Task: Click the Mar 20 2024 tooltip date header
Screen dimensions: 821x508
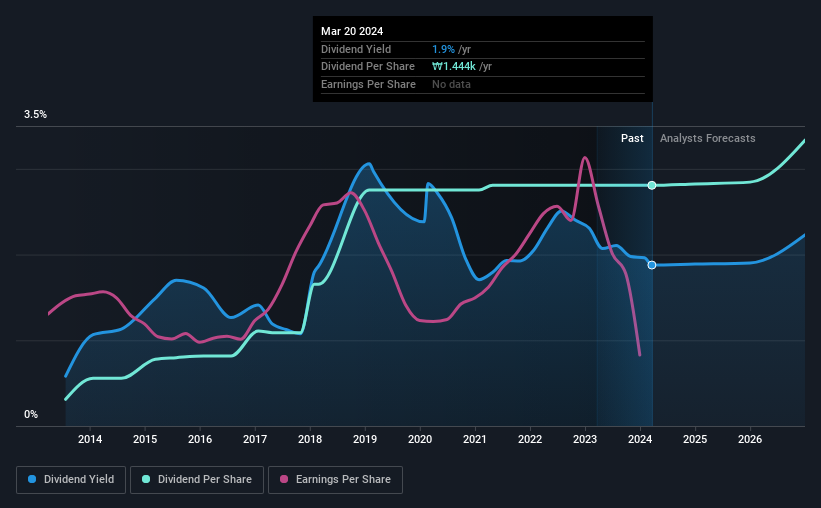Action: pos(352,31)
